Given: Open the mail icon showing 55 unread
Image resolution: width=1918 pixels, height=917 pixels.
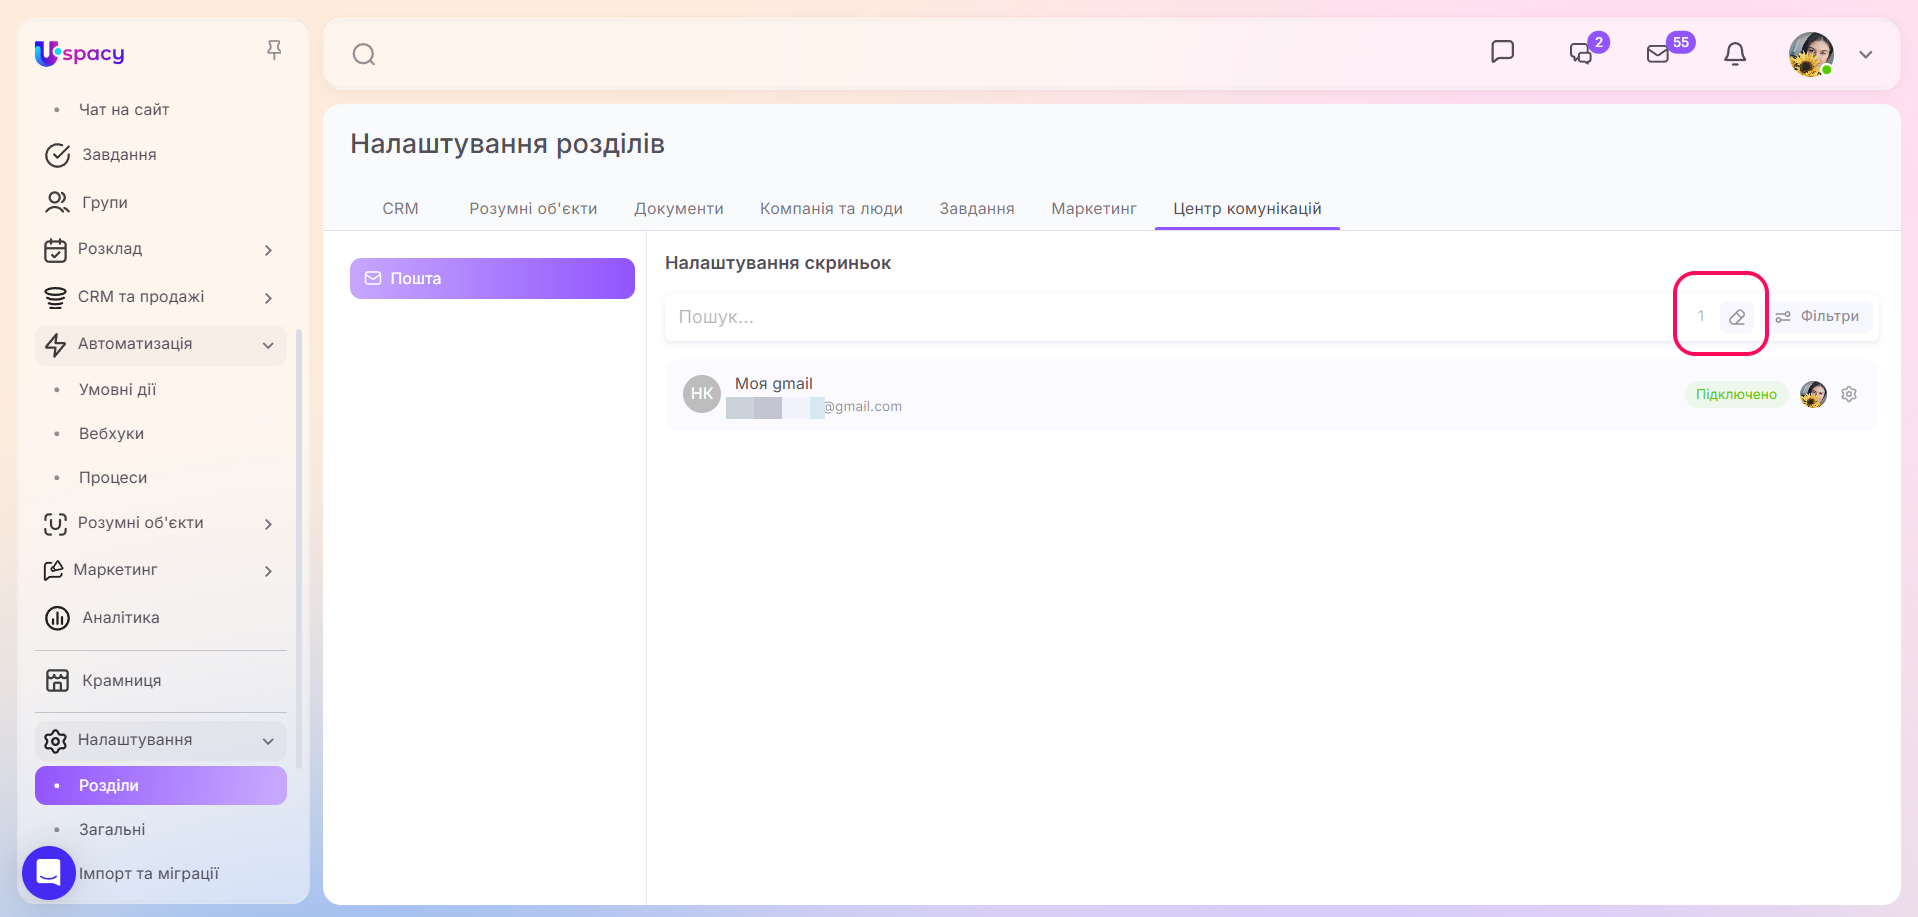Looking at the screenshot, I should coord(1658,54).
